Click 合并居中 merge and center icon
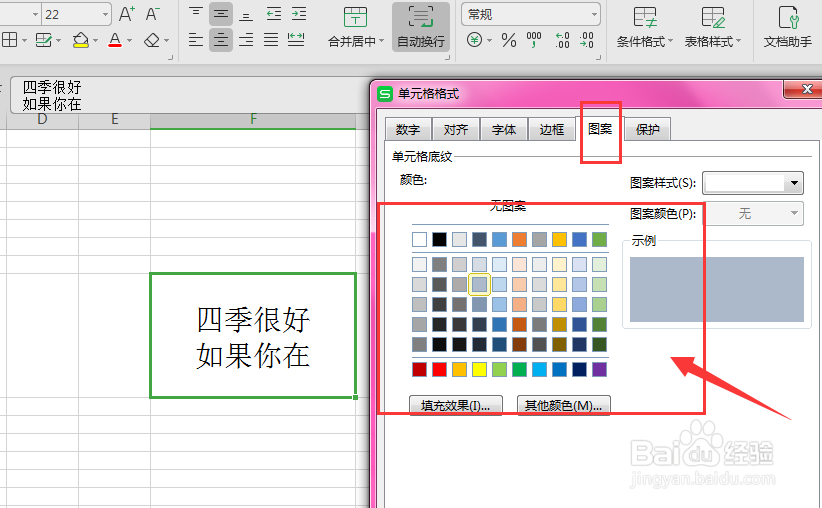This screenshot has height=508, width=822. pos(355,17)
